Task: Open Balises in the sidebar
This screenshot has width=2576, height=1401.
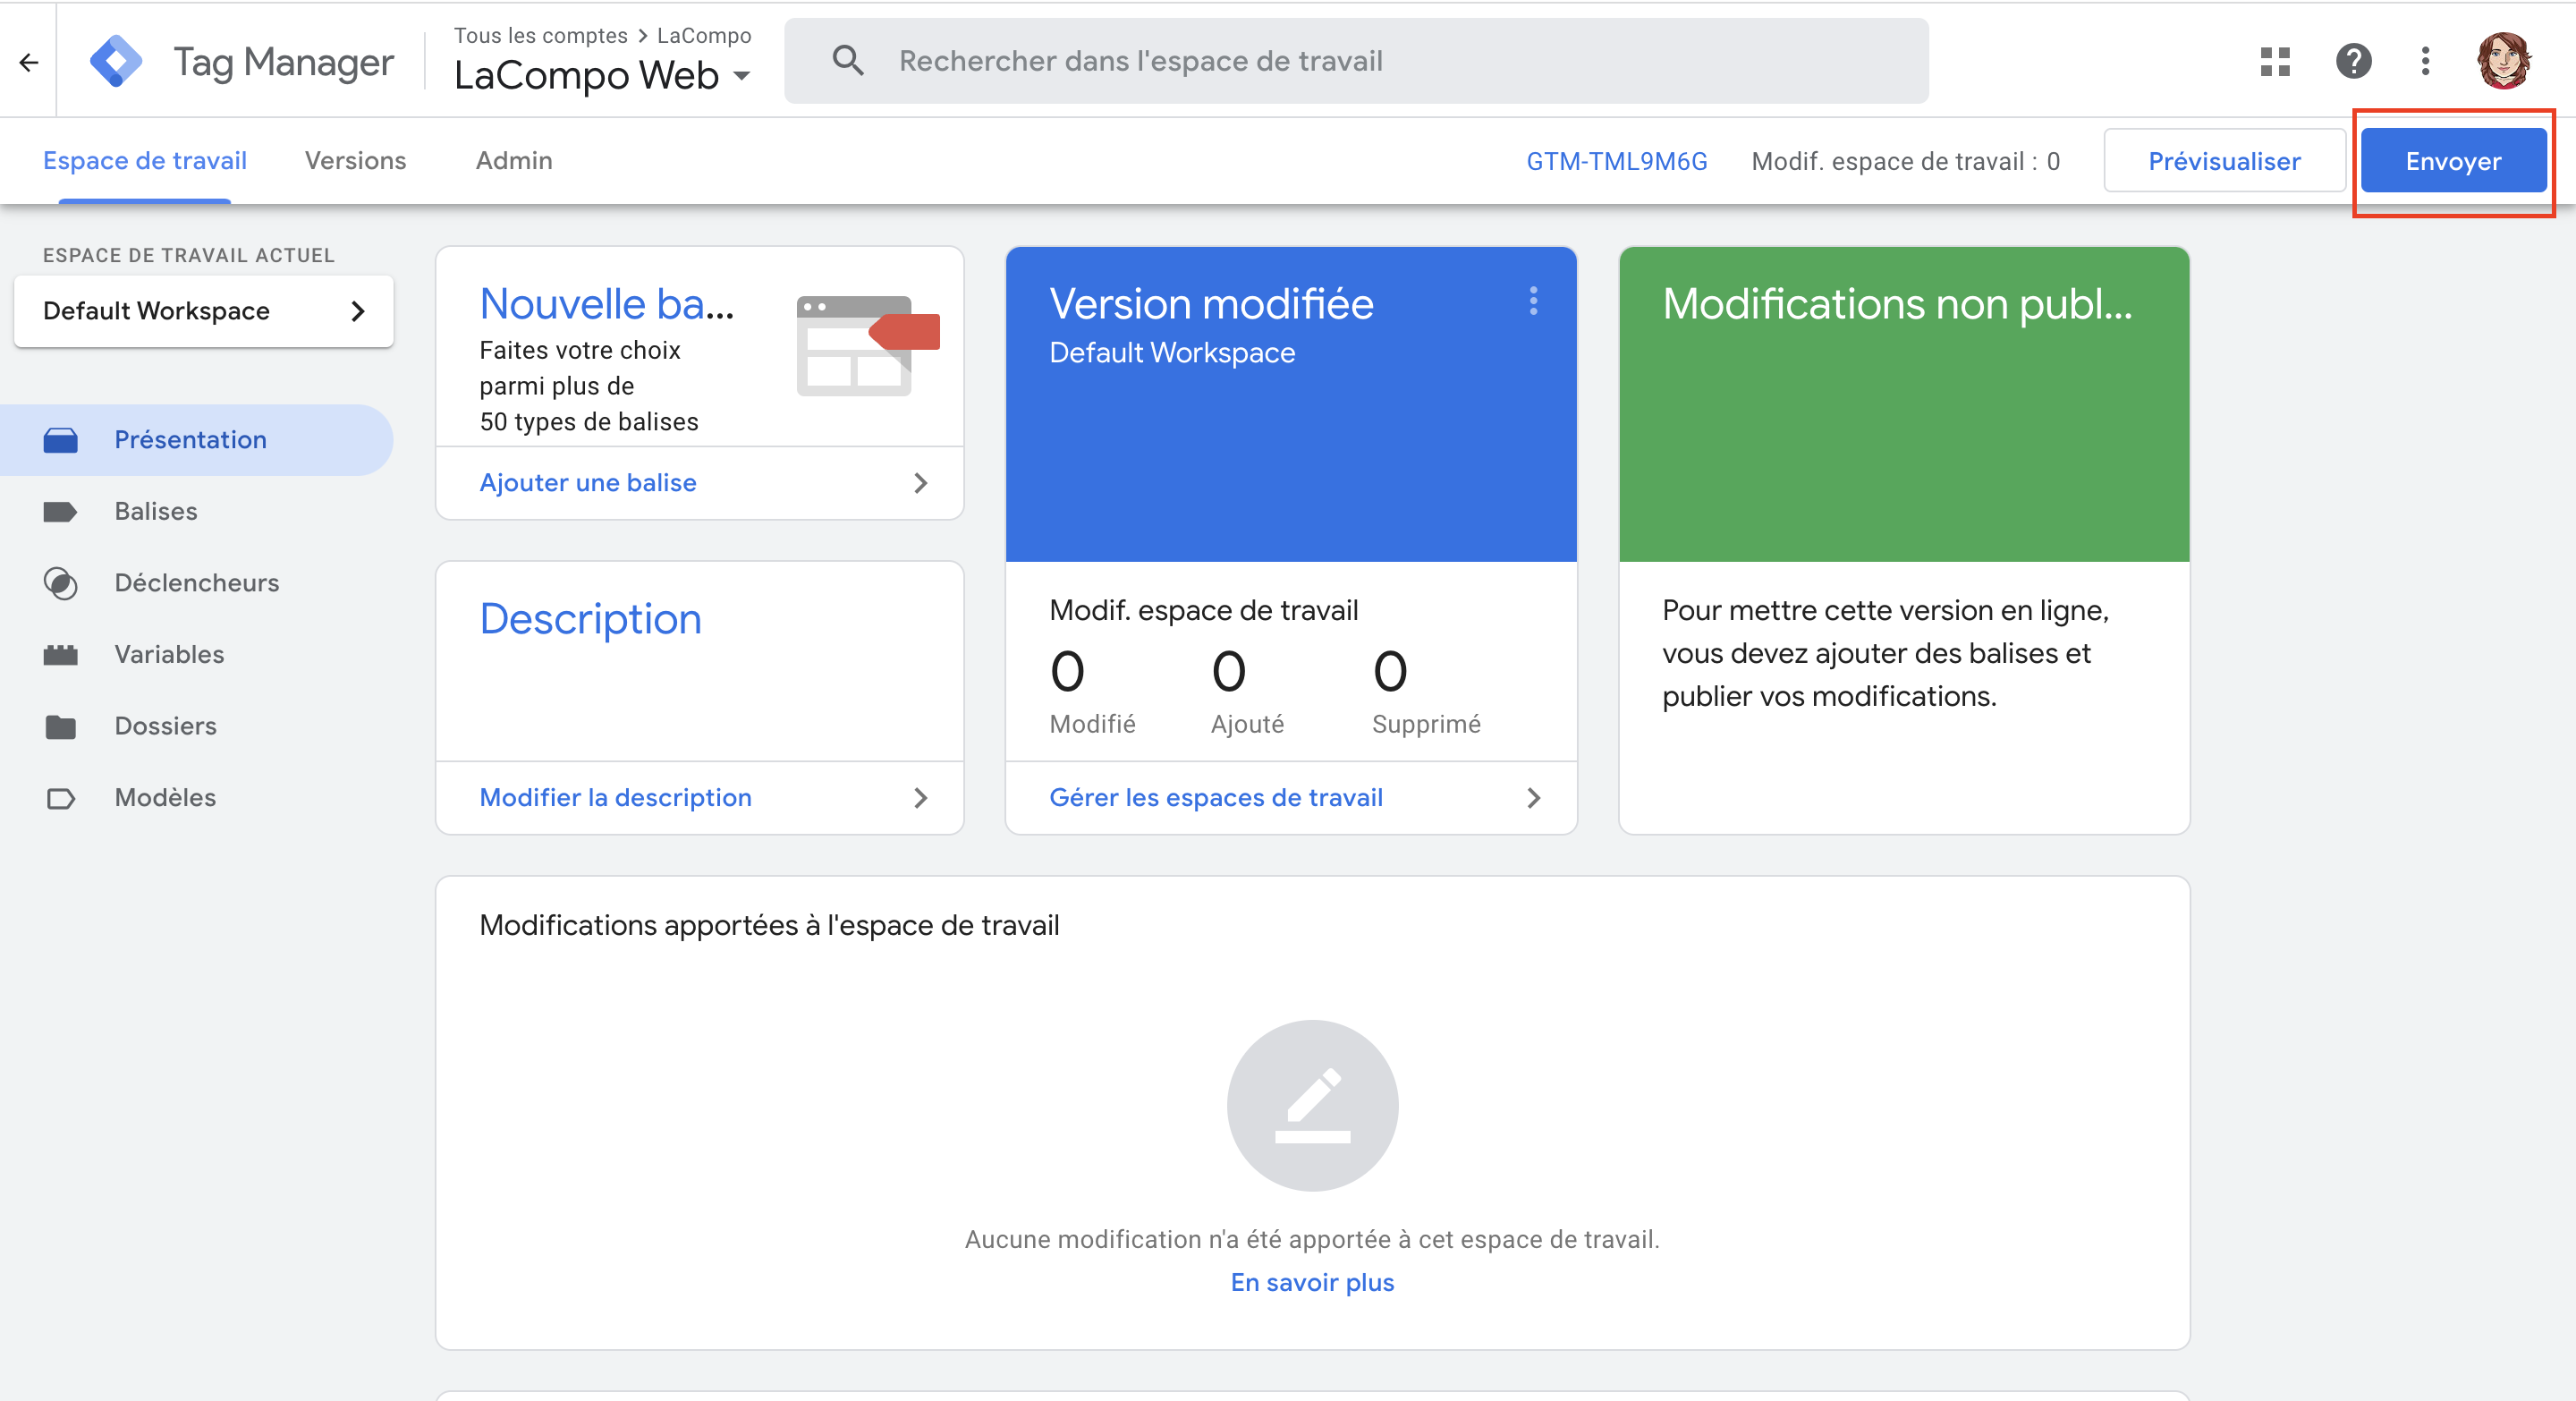Action: tap(196, 512)
